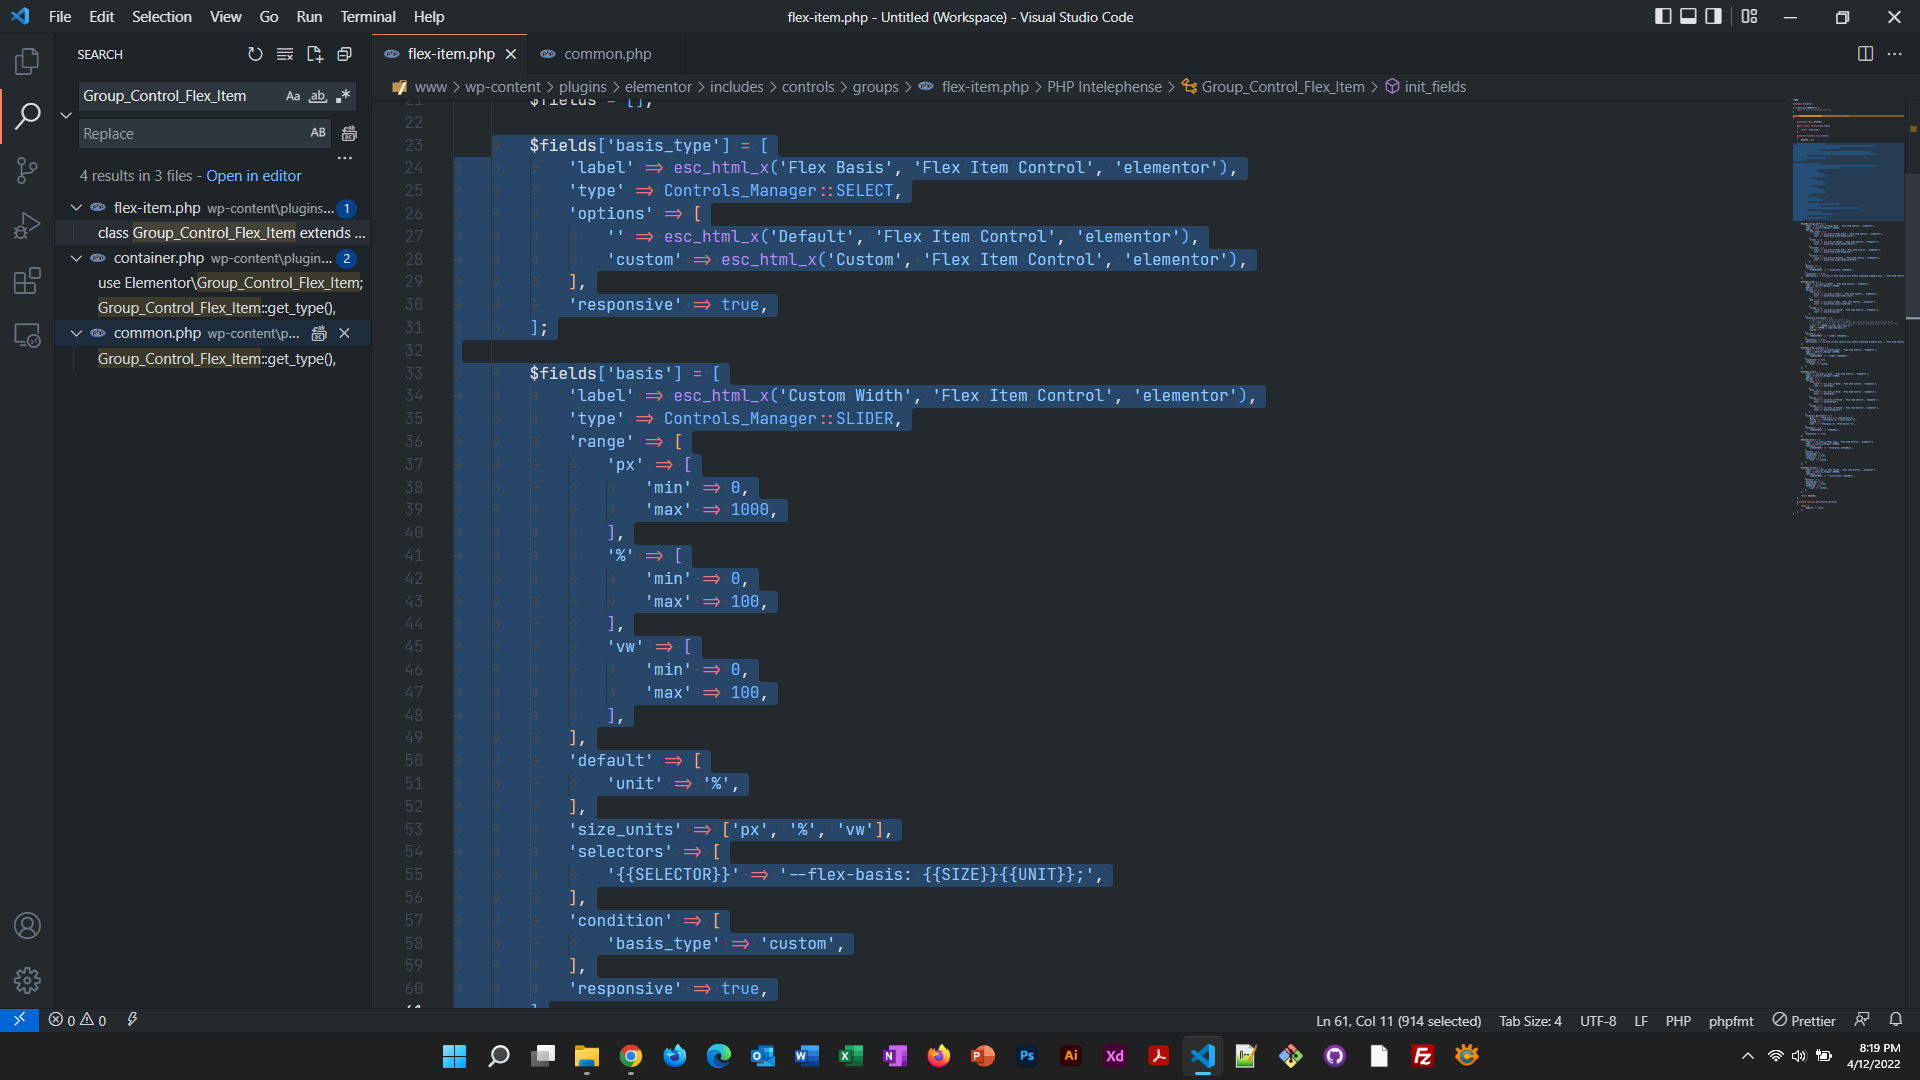Image resolution: width=1920 pixels, height=1080 pixels.
Task: Open the Manage gear menu
Action: pyautogui.click(x=27, y=980)
